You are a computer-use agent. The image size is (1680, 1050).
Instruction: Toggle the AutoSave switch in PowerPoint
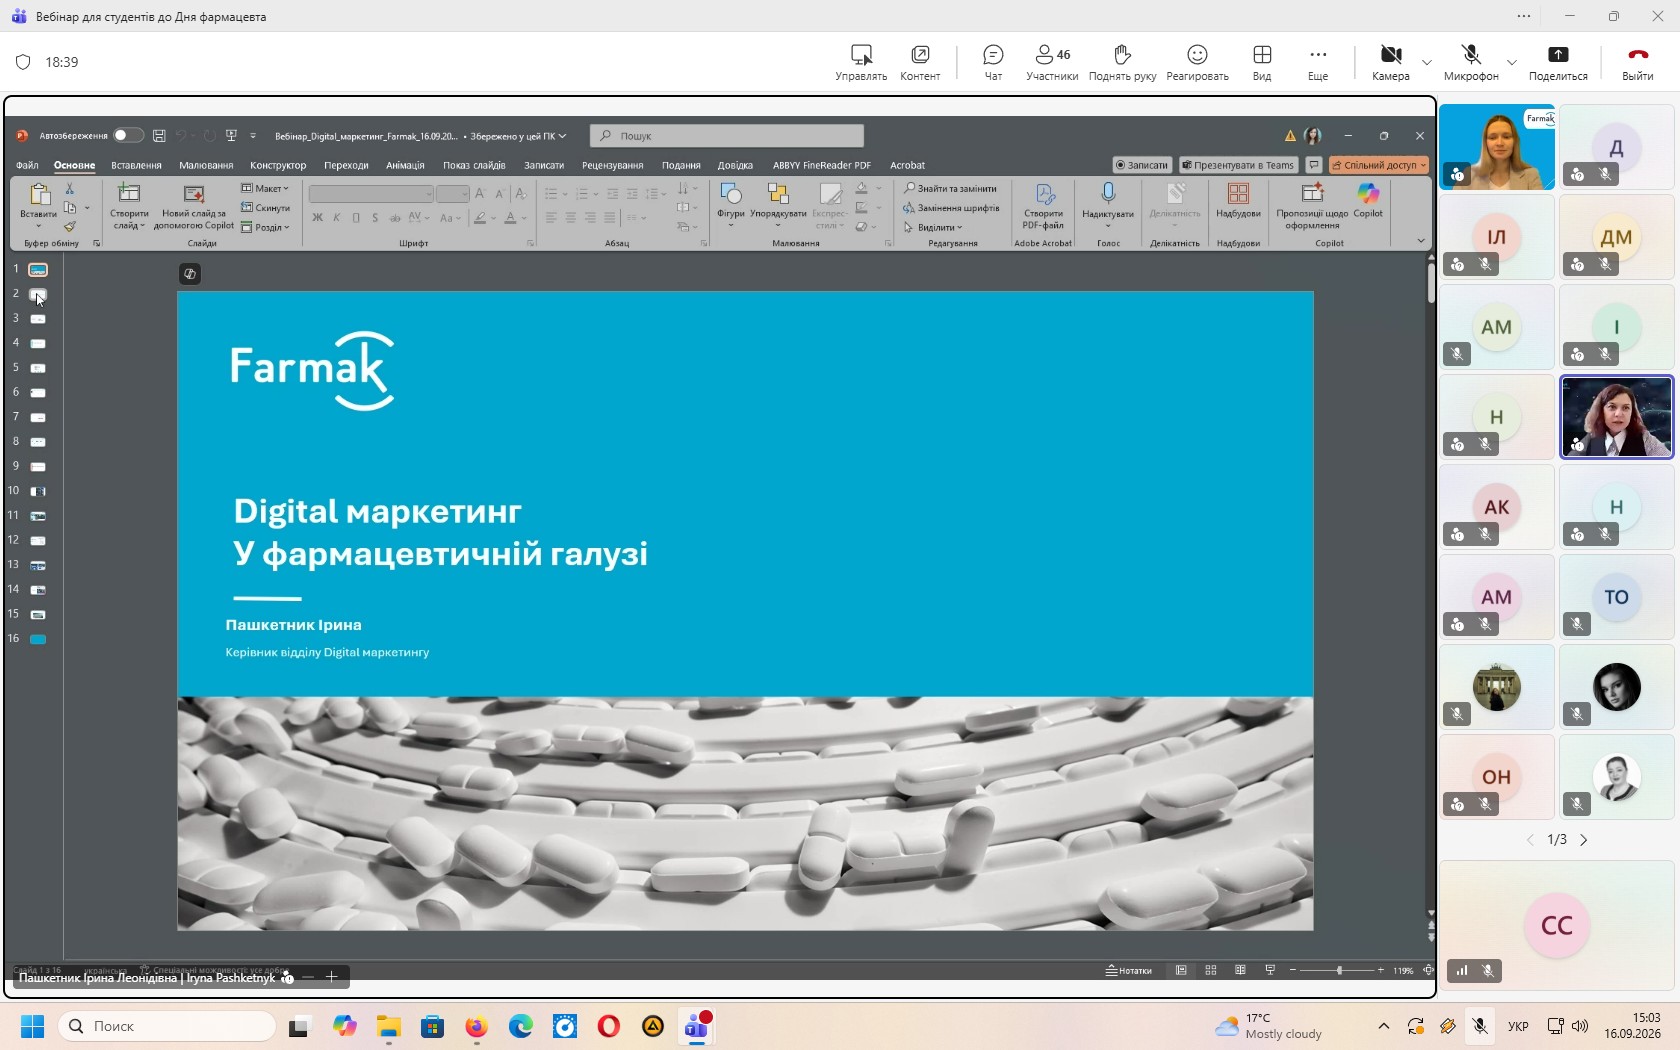click(x=127, y=135)
